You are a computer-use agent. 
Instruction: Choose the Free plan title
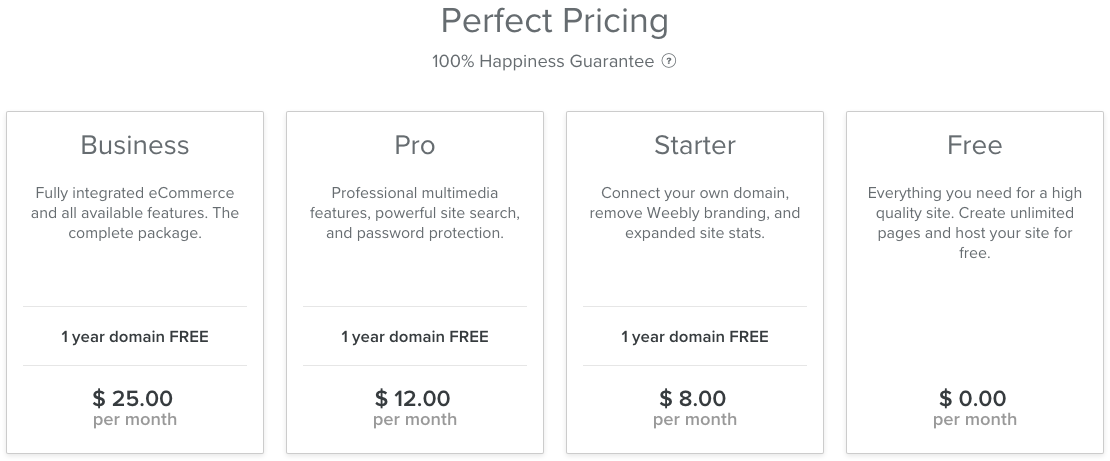click(975, 145)
